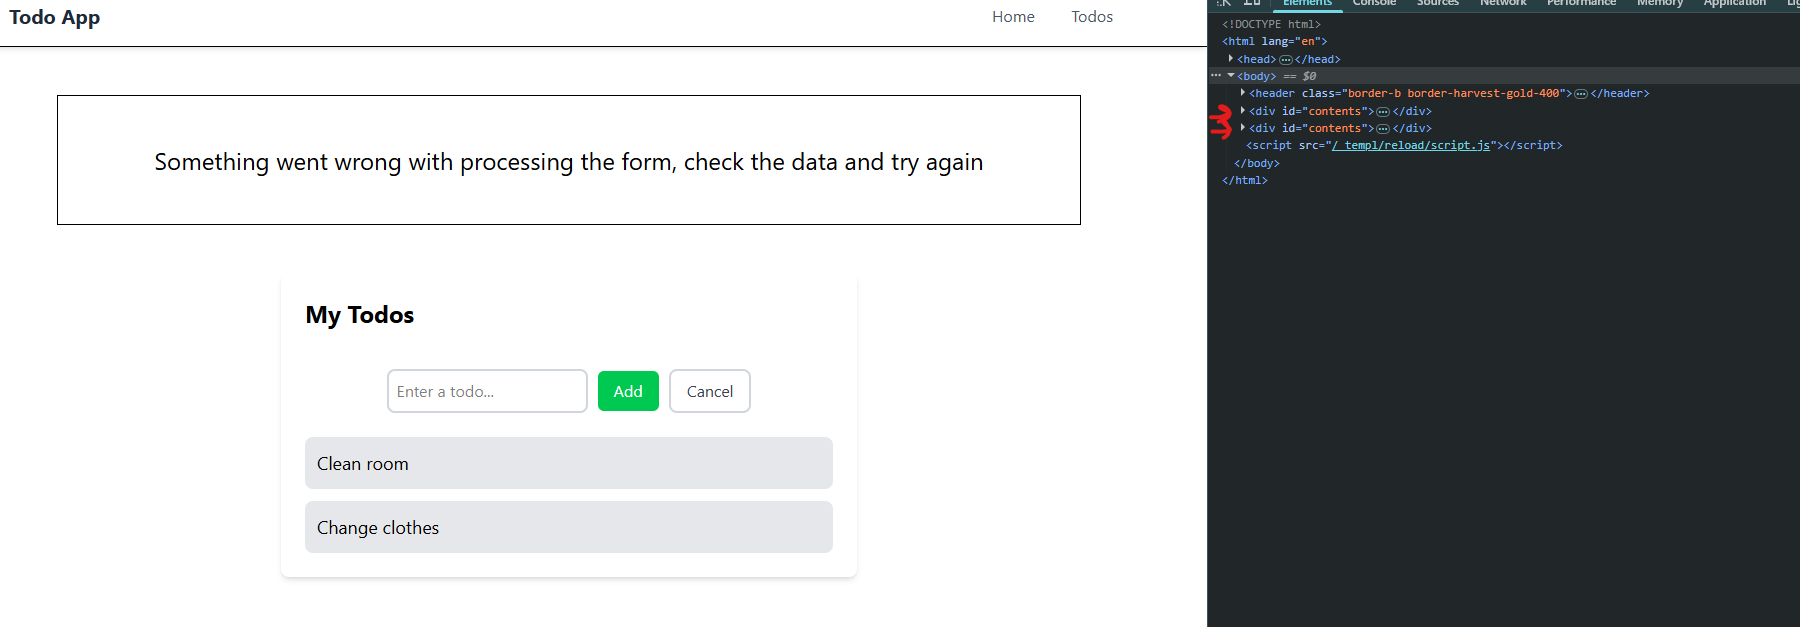Follow the templ reload script.js link
The width and height of the screenshot is (1800, 627).
tap(1411, 146)
